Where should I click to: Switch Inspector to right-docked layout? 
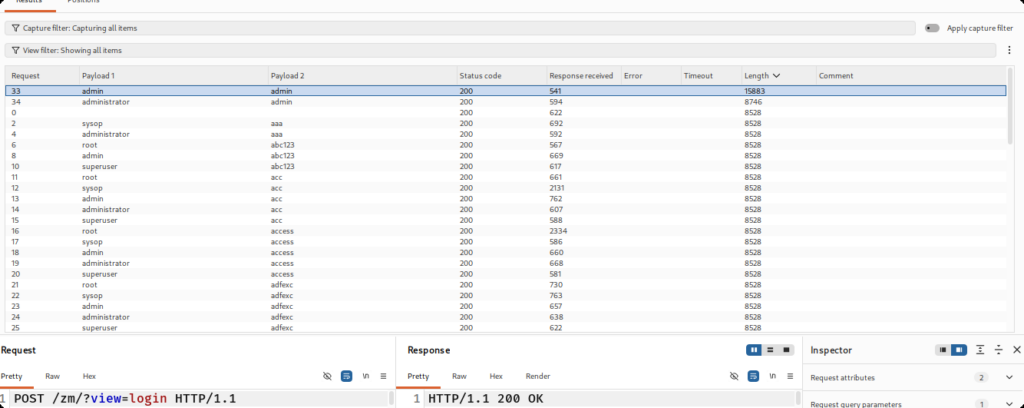pyautogui.click(x=959, y=350)
